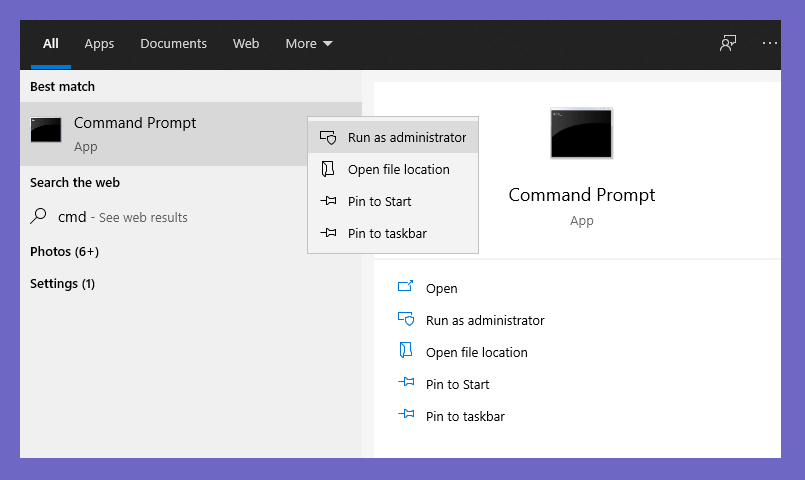This screenshot has width=805, height=480.
Task: Click the large Command Prompt preview icon
Action: click(581, 133)
